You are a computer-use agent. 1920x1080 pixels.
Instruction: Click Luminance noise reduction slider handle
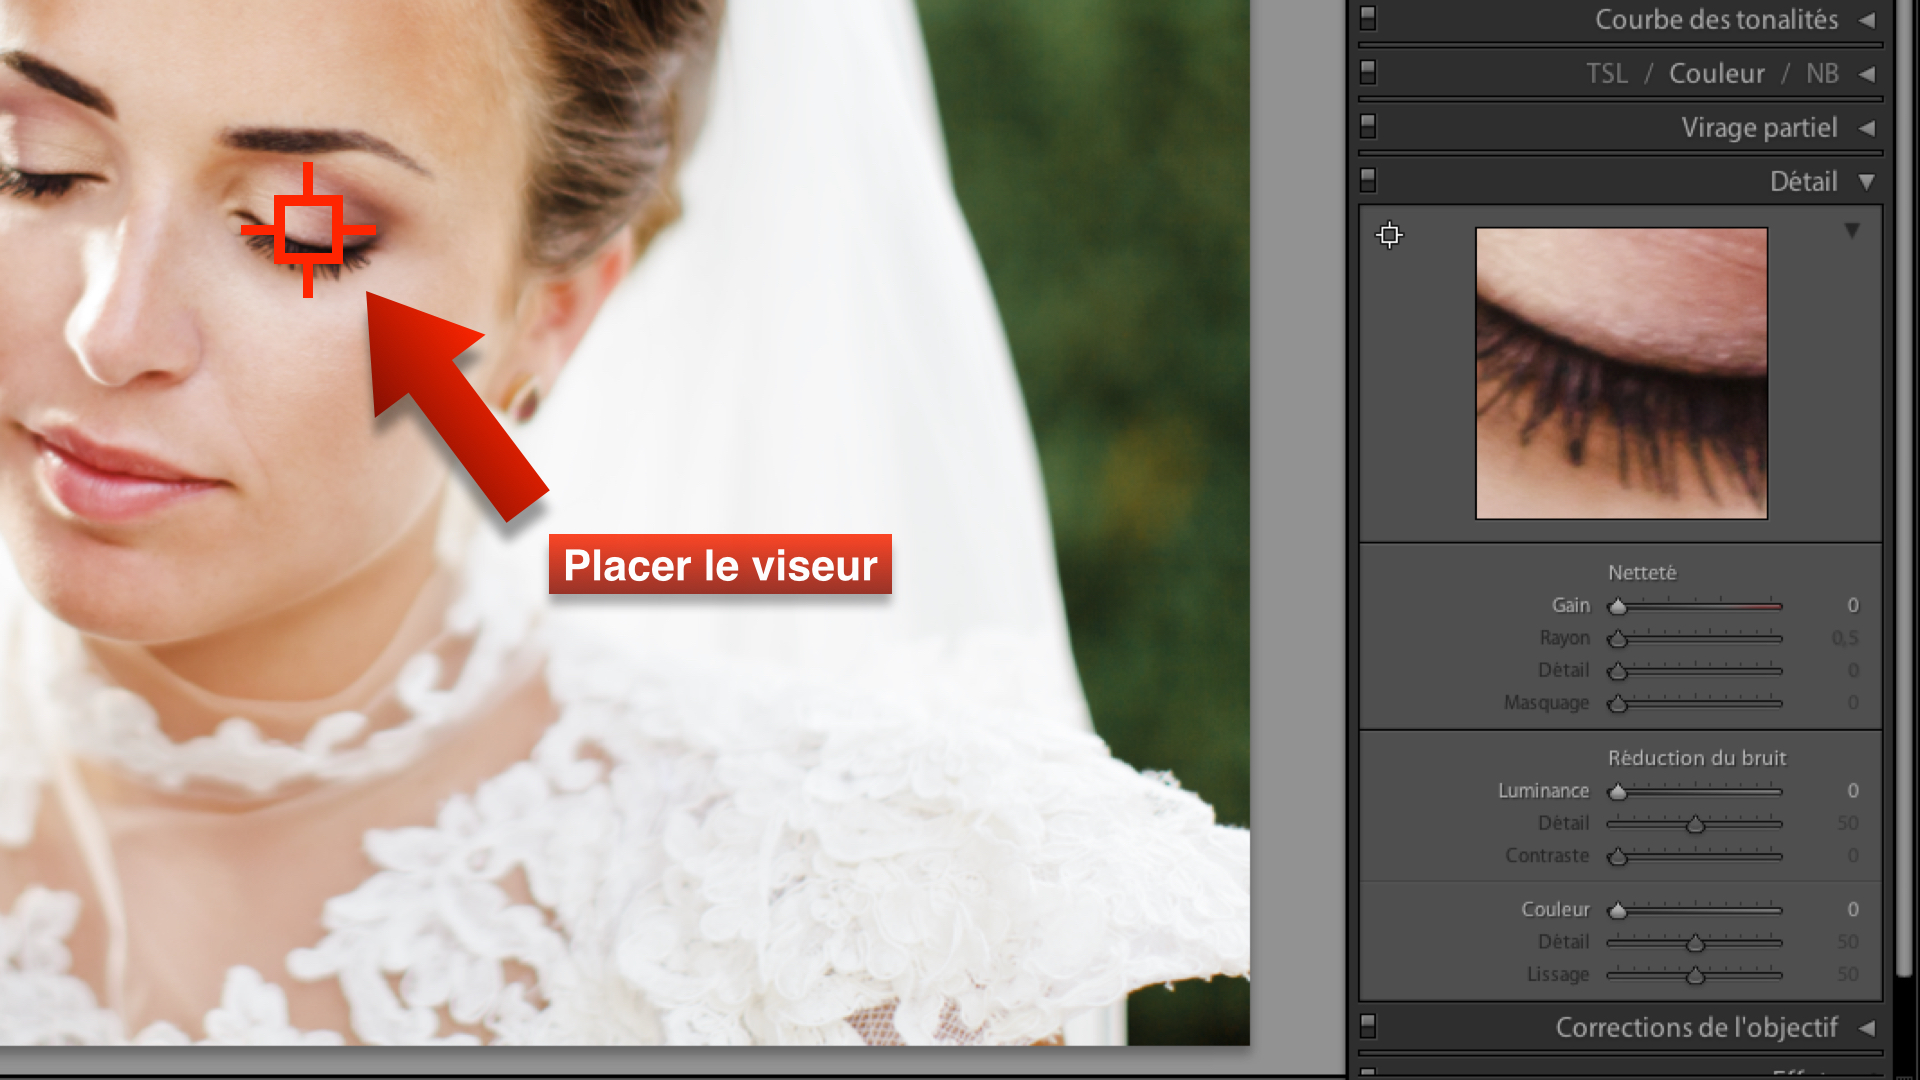click(x=1617, y=792)
